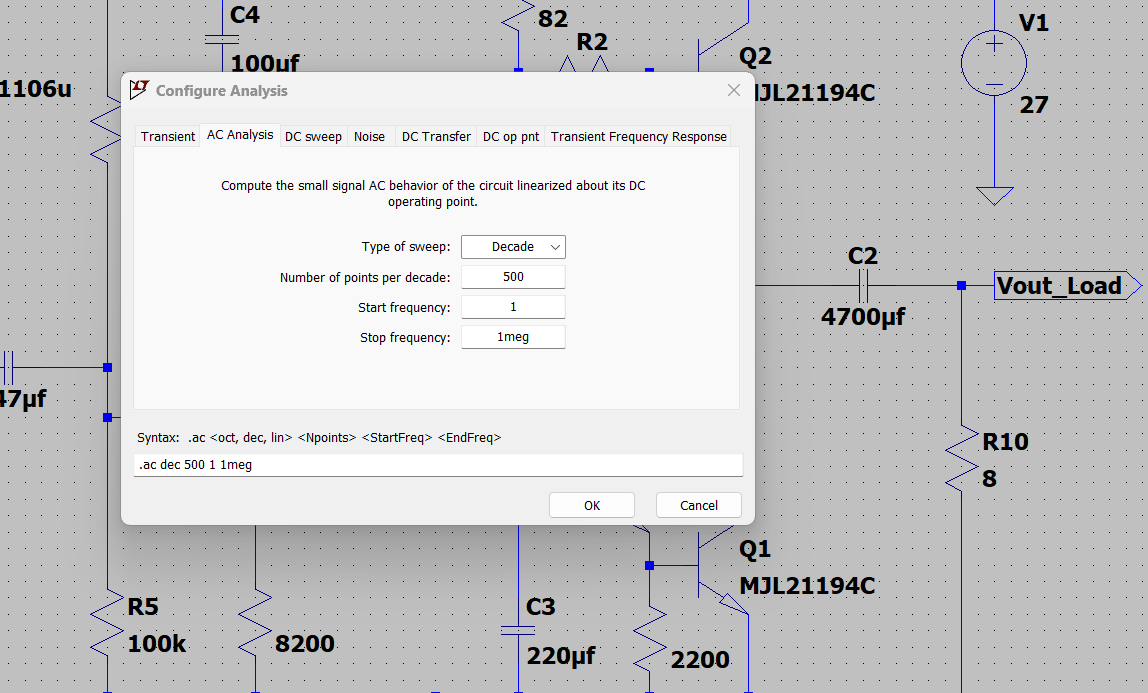
Task: Click the C2 capacitor label
Action: point(862,256)
